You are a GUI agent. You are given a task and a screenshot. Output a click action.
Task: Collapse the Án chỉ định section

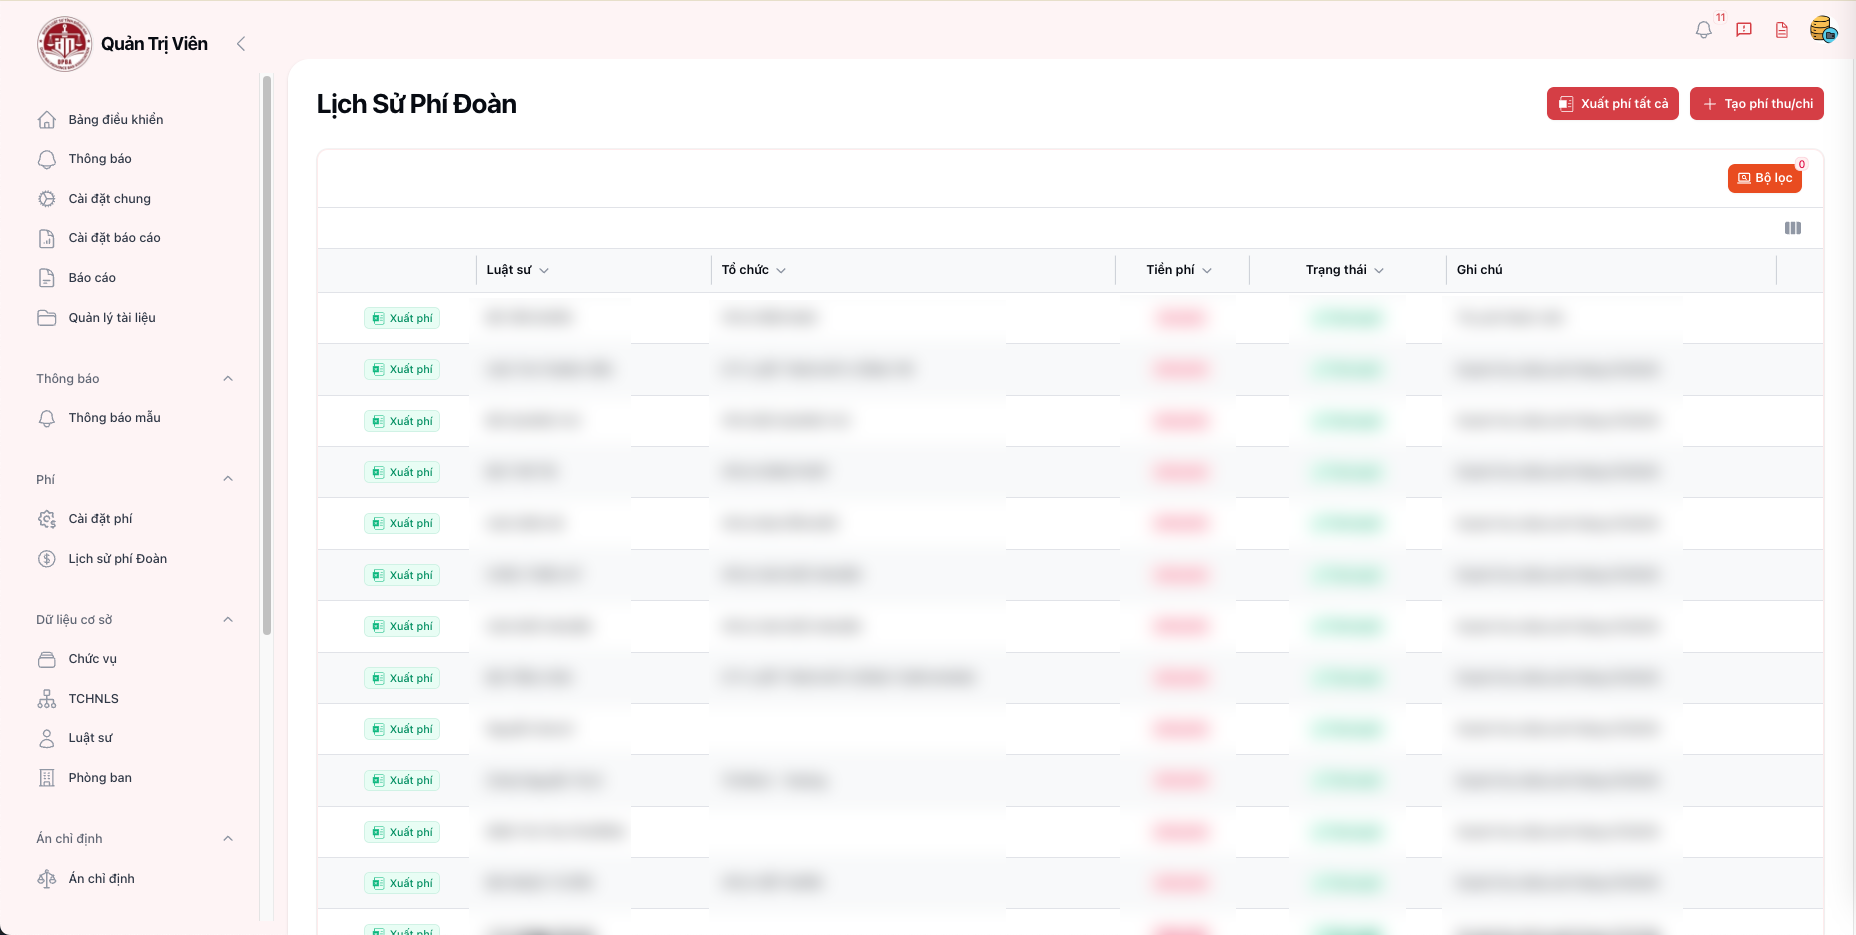coord(228,839)
